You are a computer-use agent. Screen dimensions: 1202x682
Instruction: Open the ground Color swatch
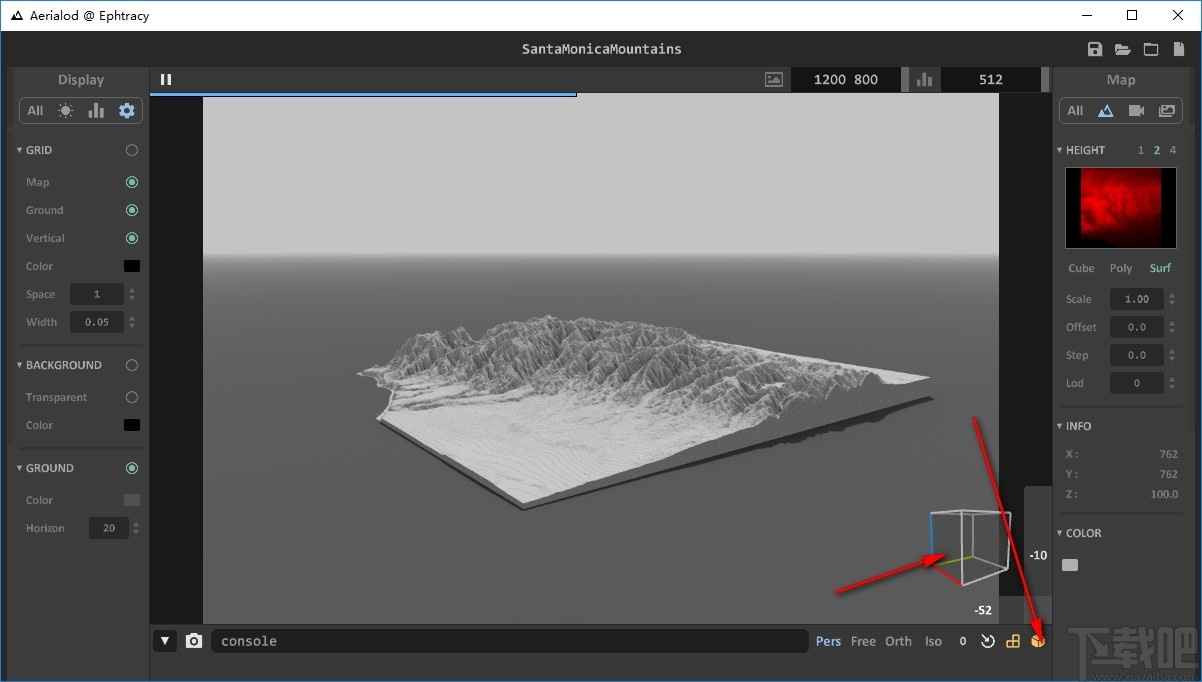coord(132,500)
